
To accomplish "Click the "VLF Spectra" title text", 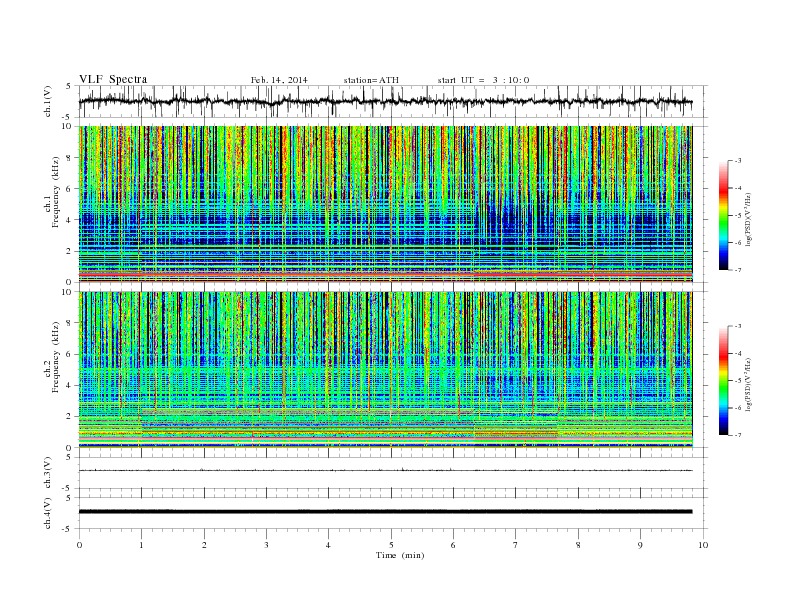I will coord(113,79).
